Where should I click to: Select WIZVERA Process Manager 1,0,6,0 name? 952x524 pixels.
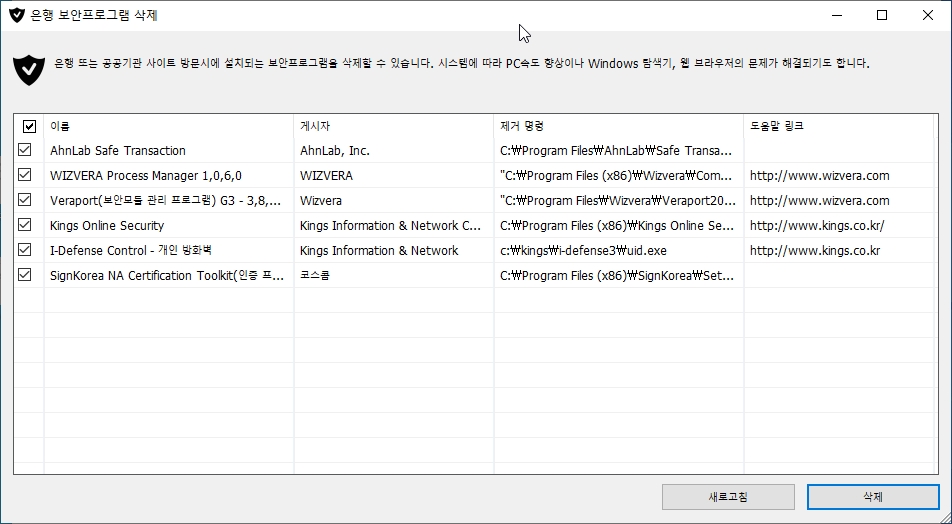click(x=146, y=175)
